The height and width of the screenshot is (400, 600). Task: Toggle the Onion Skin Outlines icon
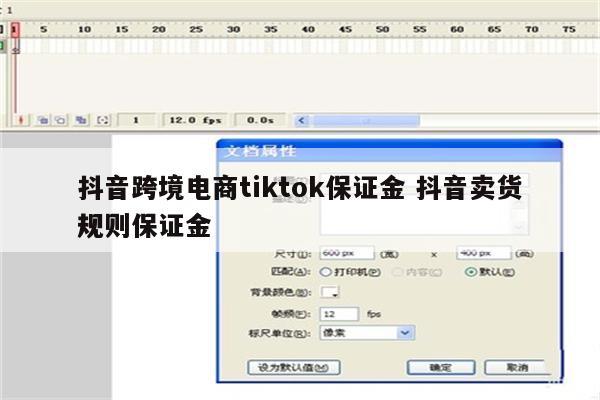click(60, 120)
